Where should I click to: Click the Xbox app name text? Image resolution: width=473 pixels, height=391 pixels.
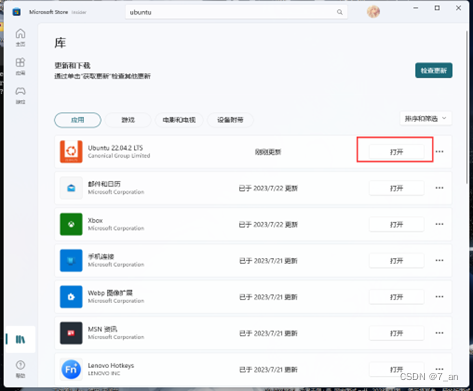pos(95,220)
